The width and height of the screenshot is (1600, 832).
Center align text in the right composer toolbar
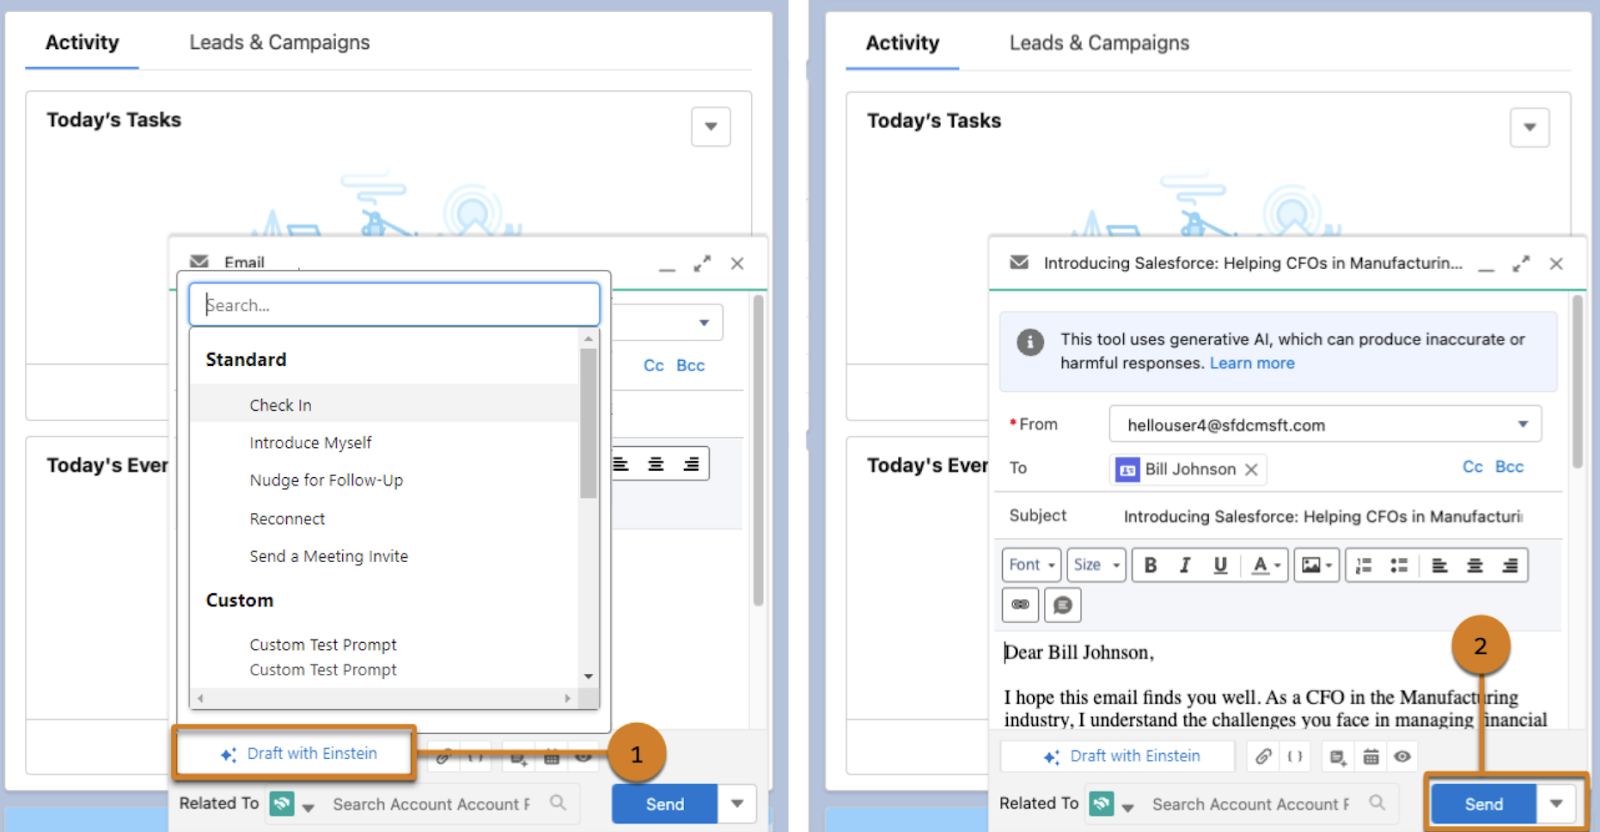click(x=1475, y=565)
